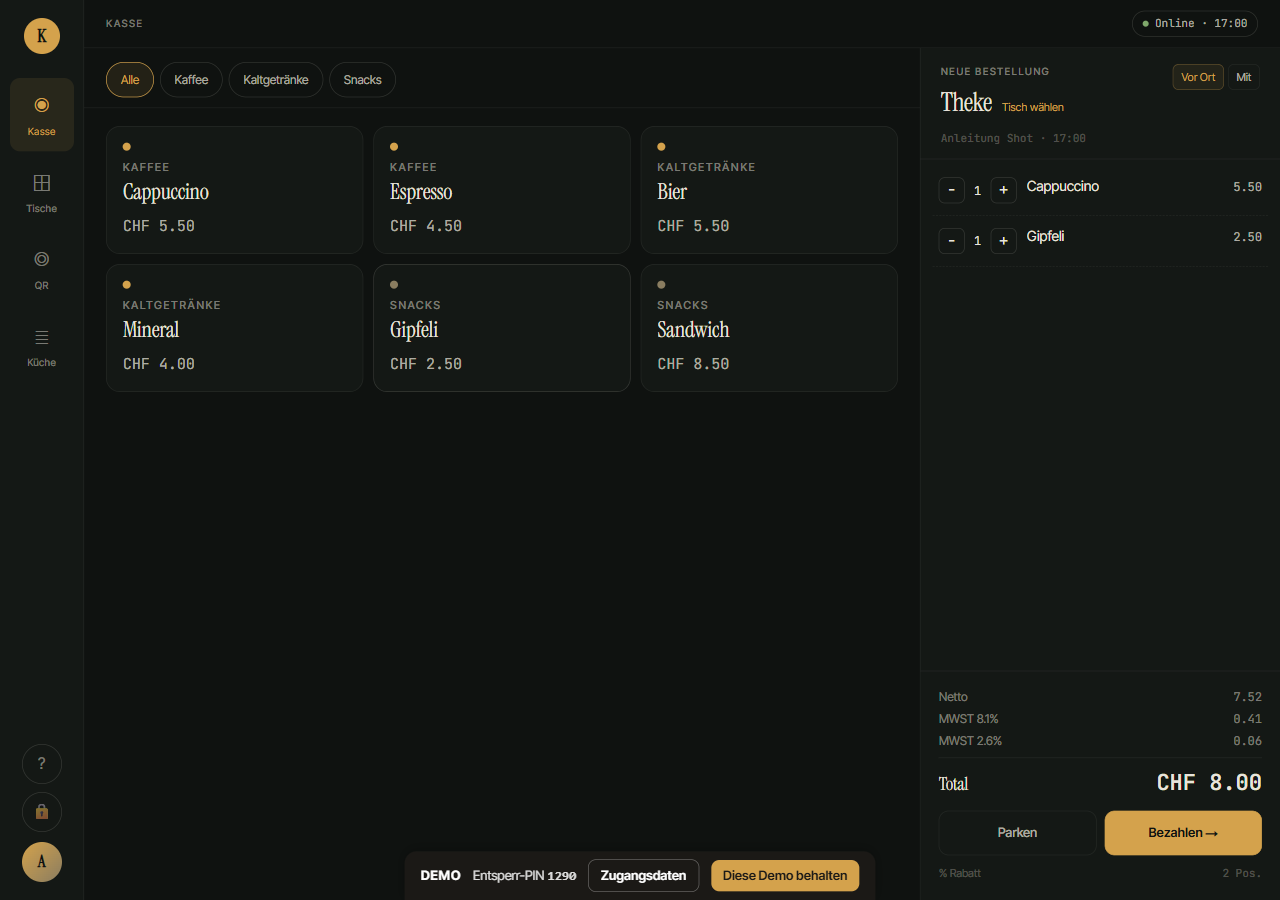Open the QR section
Image resolution: width=1280 pixels, height=900 pixels.
coord(42,269)
